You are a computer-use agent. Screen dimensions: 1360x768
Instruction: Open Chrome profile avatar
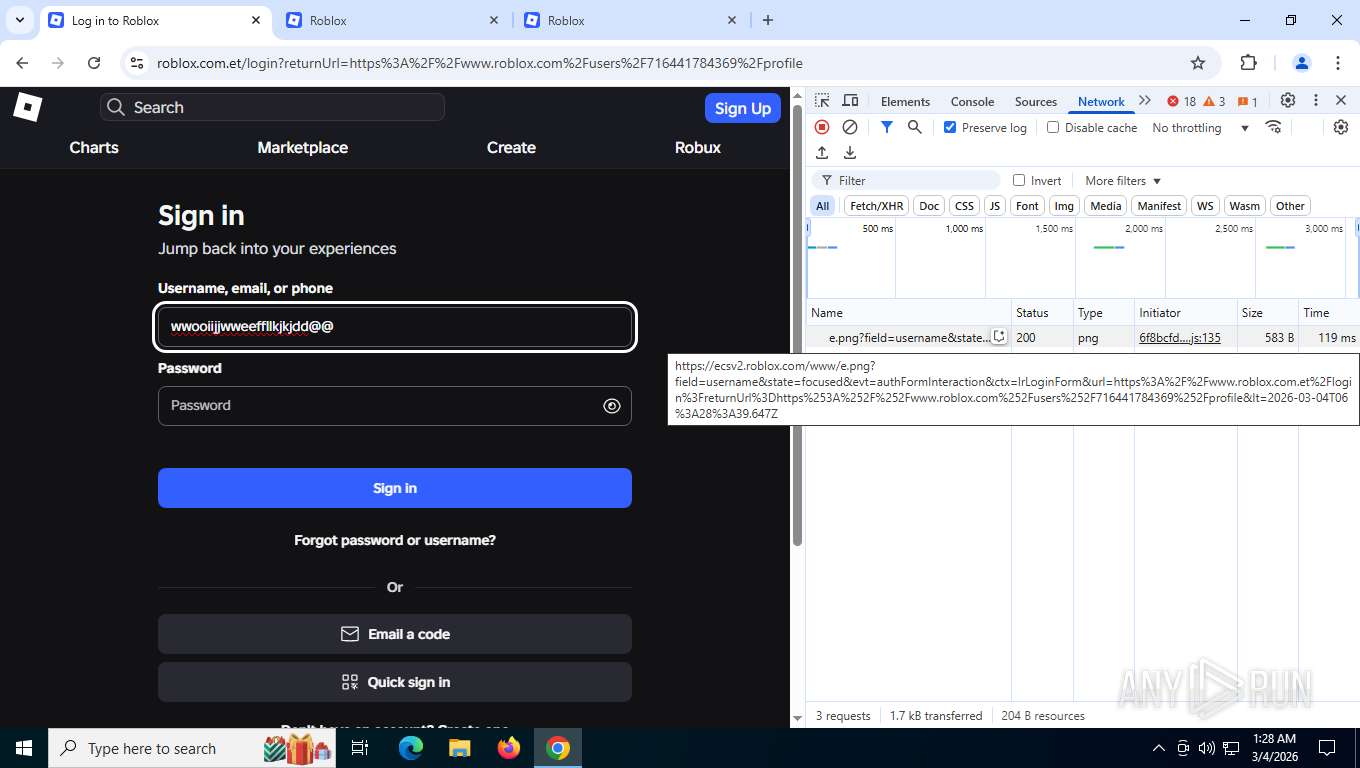tap(1302, 63)
